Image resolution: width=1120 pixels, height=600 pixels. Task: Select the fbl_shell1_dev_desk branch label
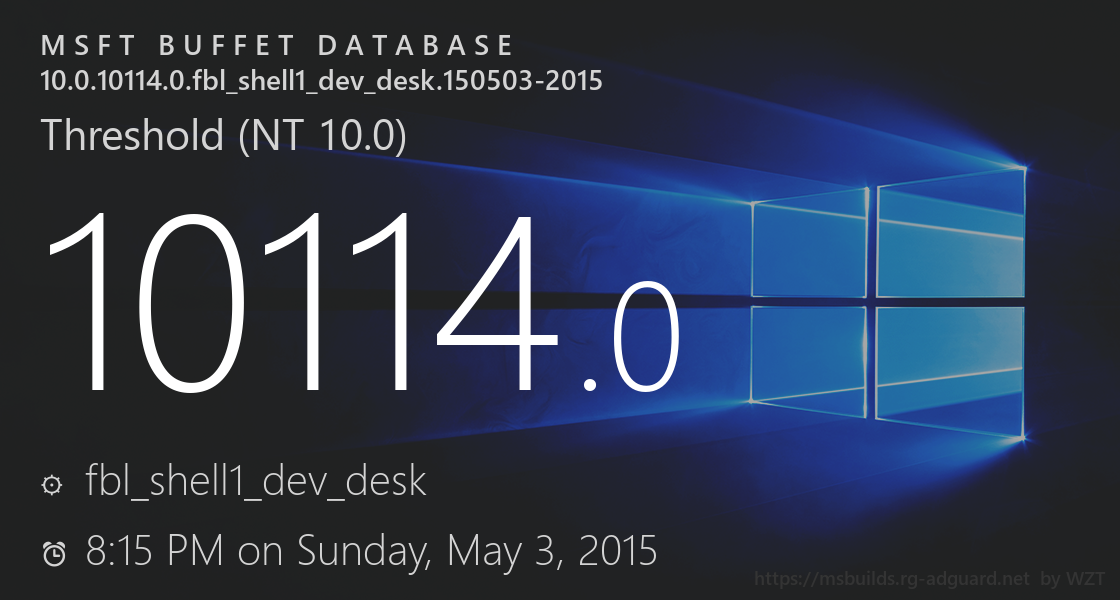click(256, 482)
